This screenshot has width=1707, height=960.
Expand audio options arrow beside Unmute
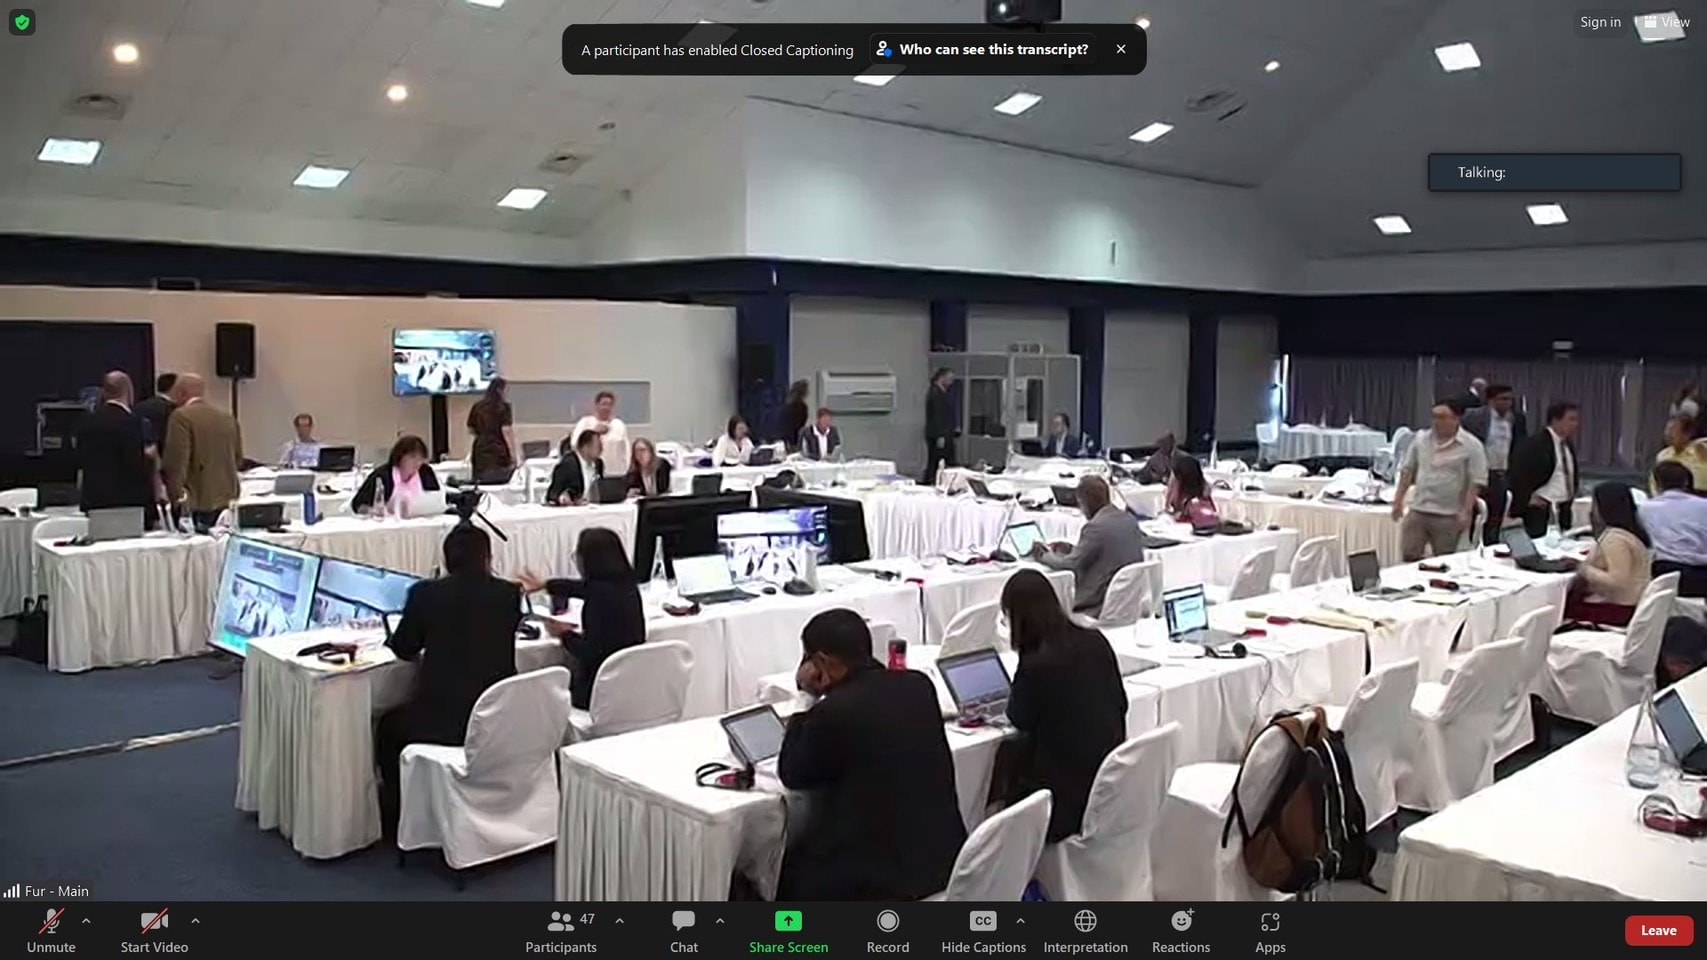(x=86, y=921)
